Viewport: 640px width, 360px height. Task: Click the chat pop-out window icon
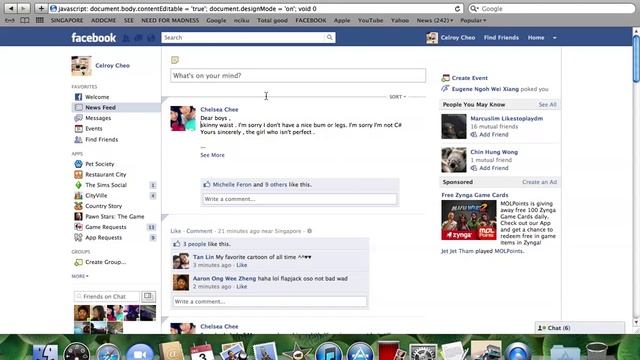click(x=148, y=296)
